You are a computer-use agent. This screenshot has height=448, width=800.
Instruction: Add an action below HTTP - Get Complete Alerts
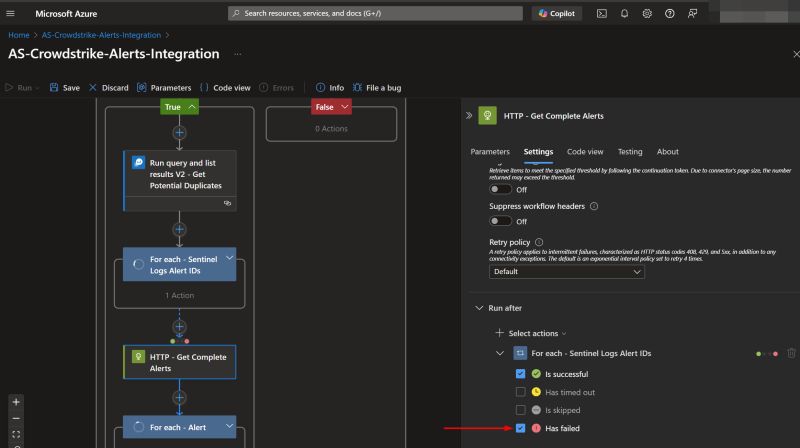179,397
